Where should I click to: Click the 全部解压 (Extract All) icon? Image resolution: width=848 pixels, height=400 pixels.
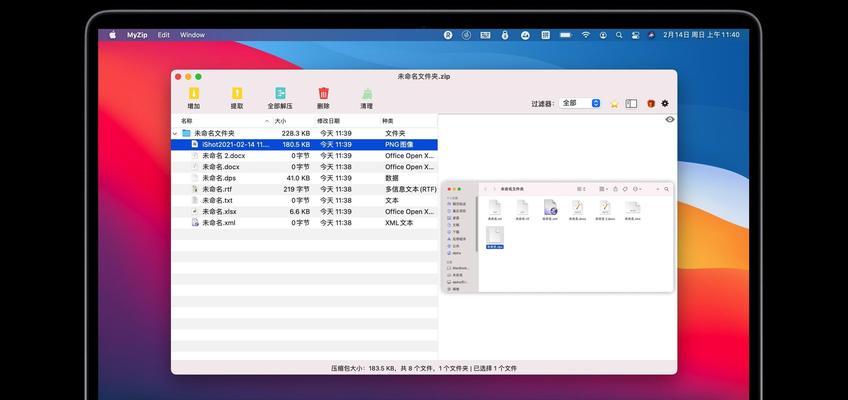click(280, 94)
